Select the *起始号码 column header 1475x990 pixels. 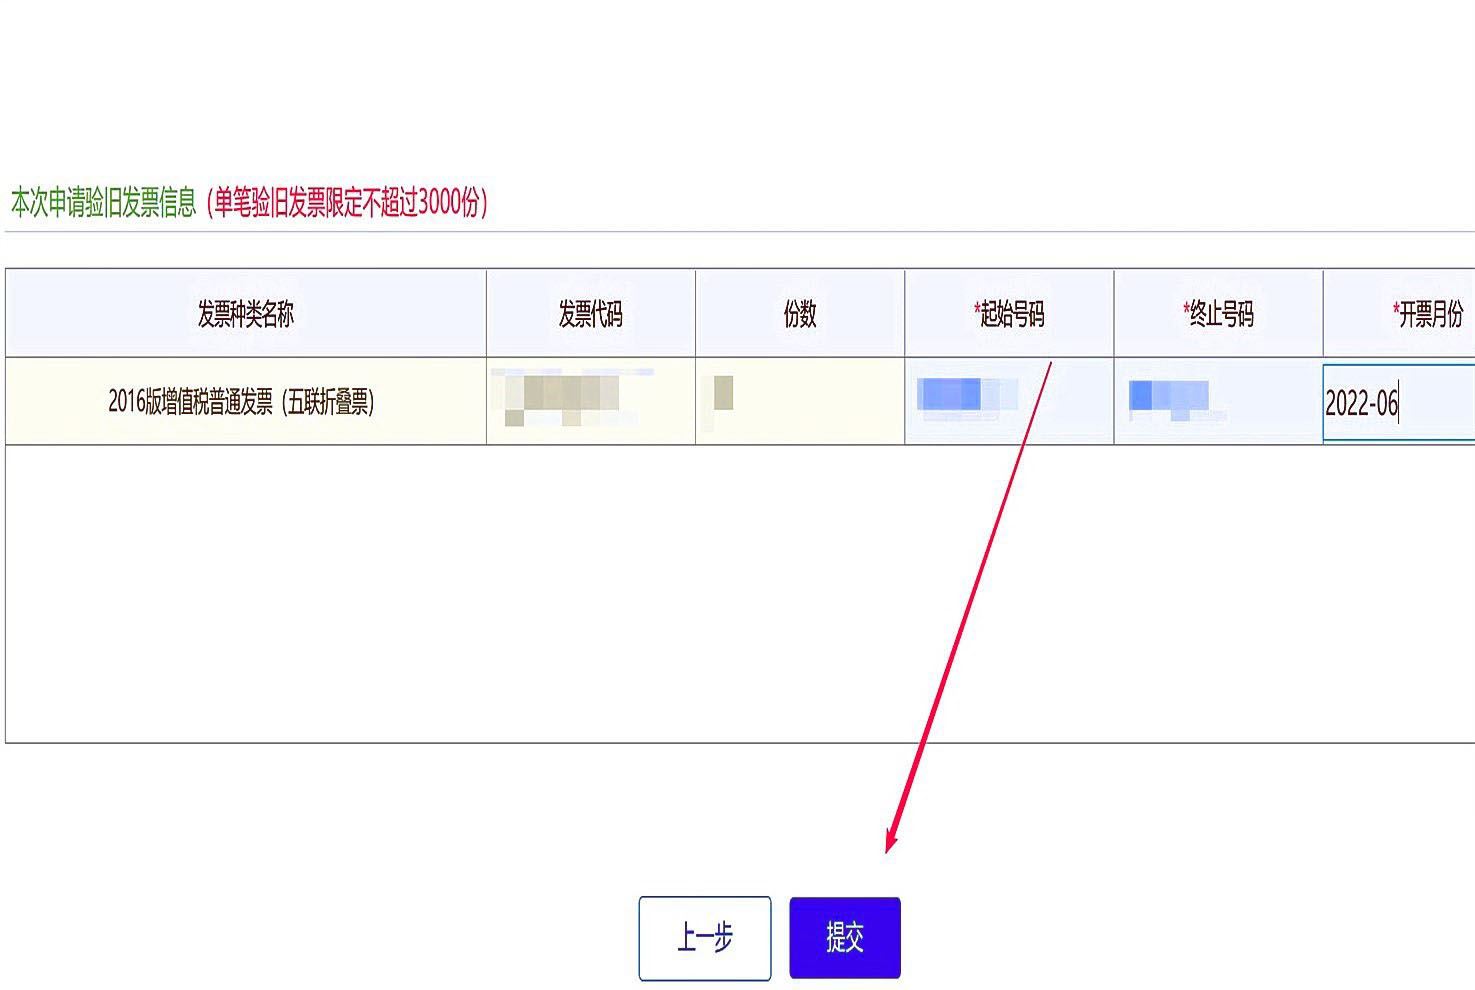click(1009, 314)
